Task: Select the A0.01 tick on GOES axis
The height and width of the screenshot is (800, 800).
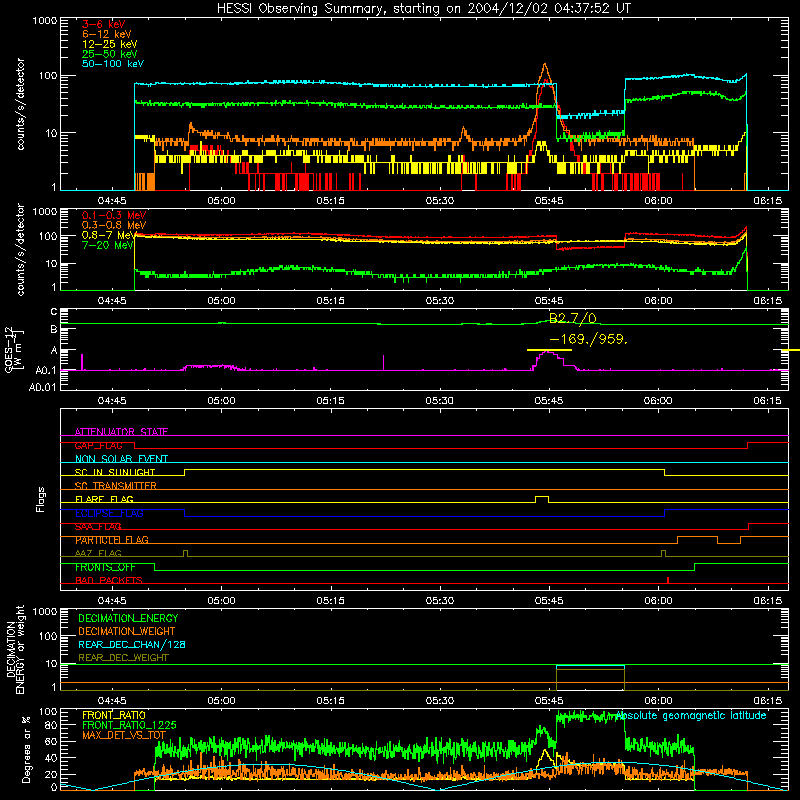Action: 42,388
